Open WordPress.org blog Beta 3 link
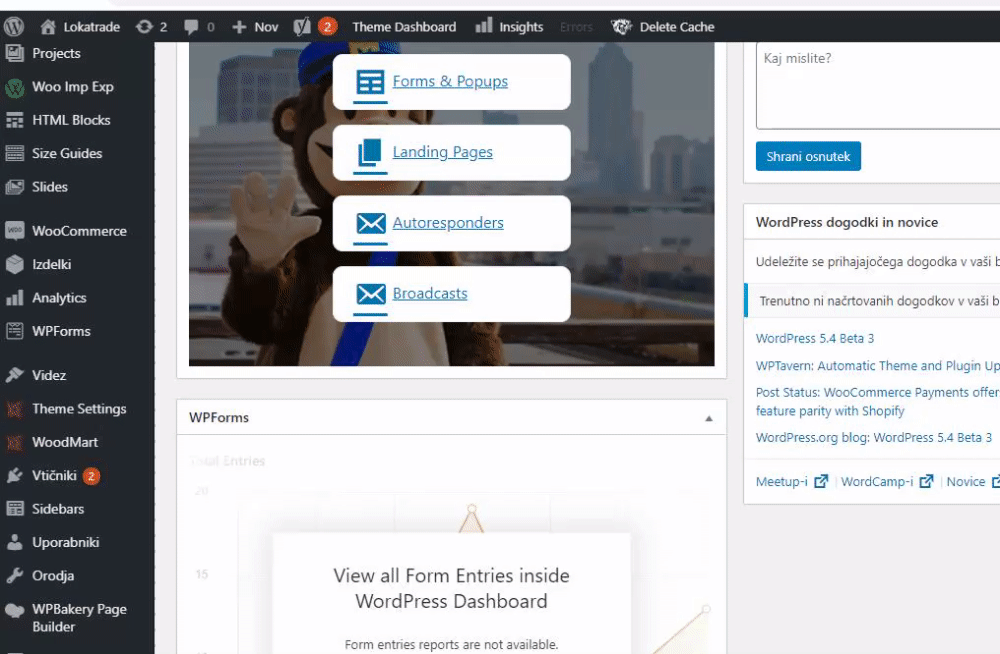The image size is (1000, 654). [x=874, y=438]
